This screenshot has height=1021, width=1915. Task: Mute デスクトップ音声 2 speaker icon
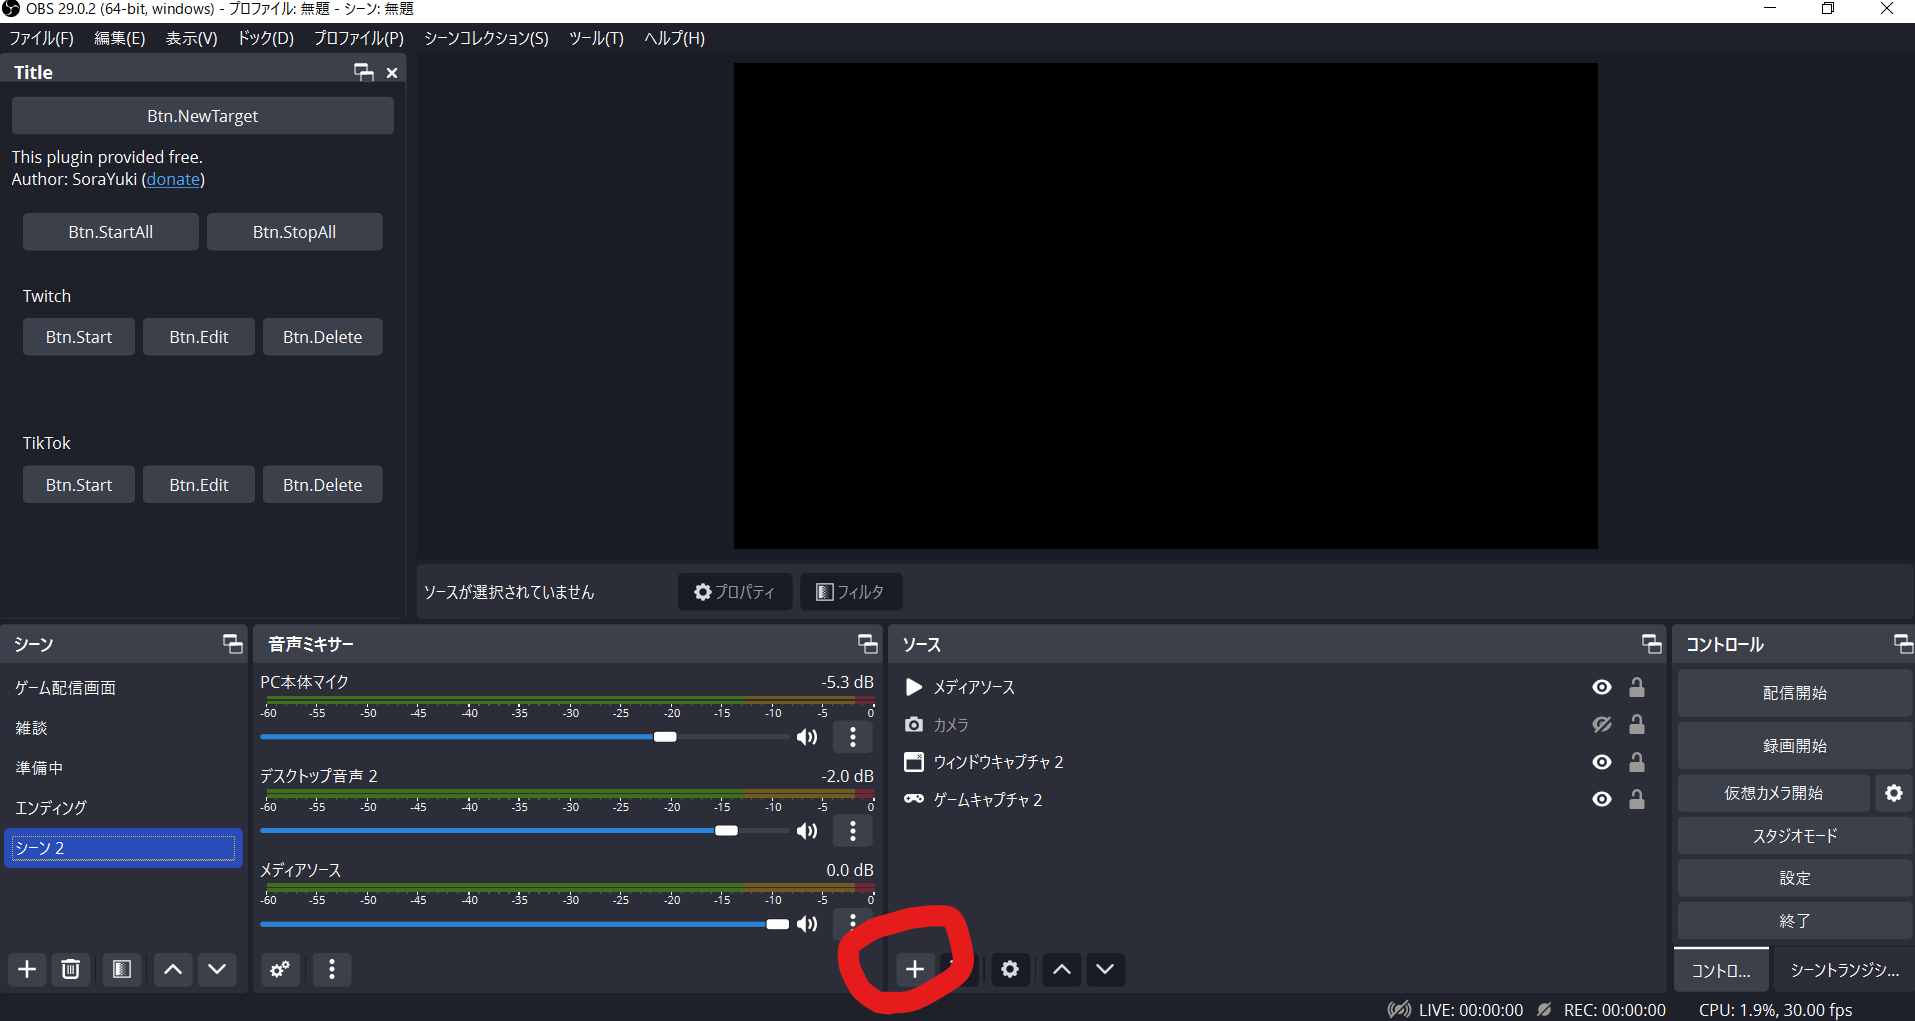coord(807,831)
